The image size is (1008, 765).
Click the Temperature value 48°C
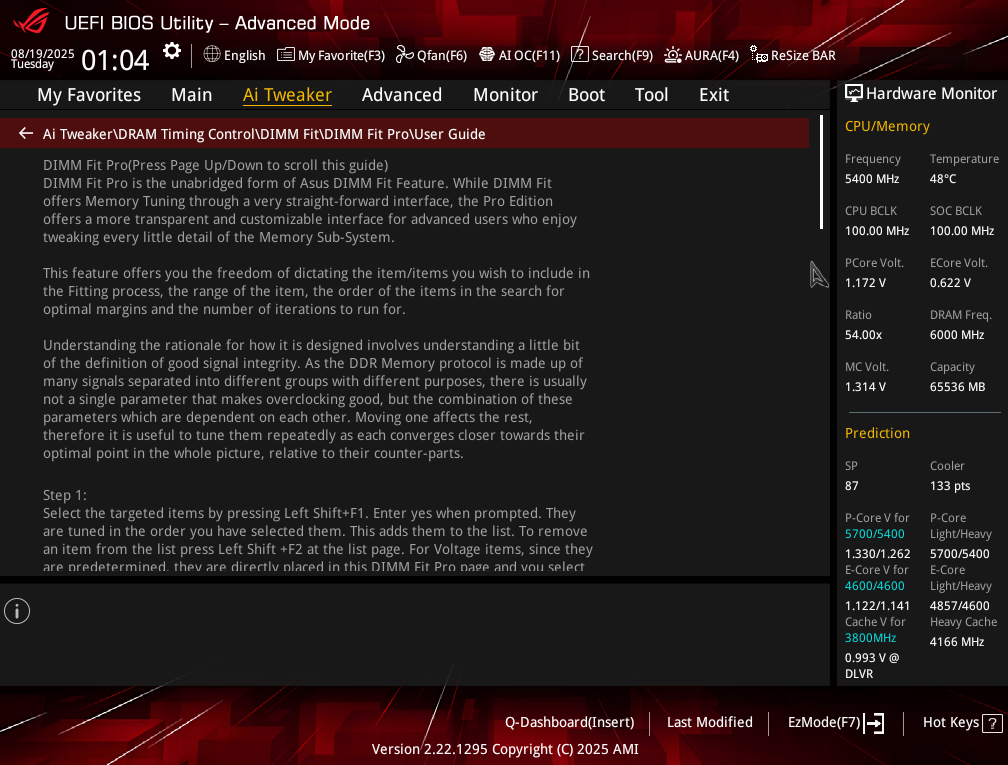click(943, 179)
